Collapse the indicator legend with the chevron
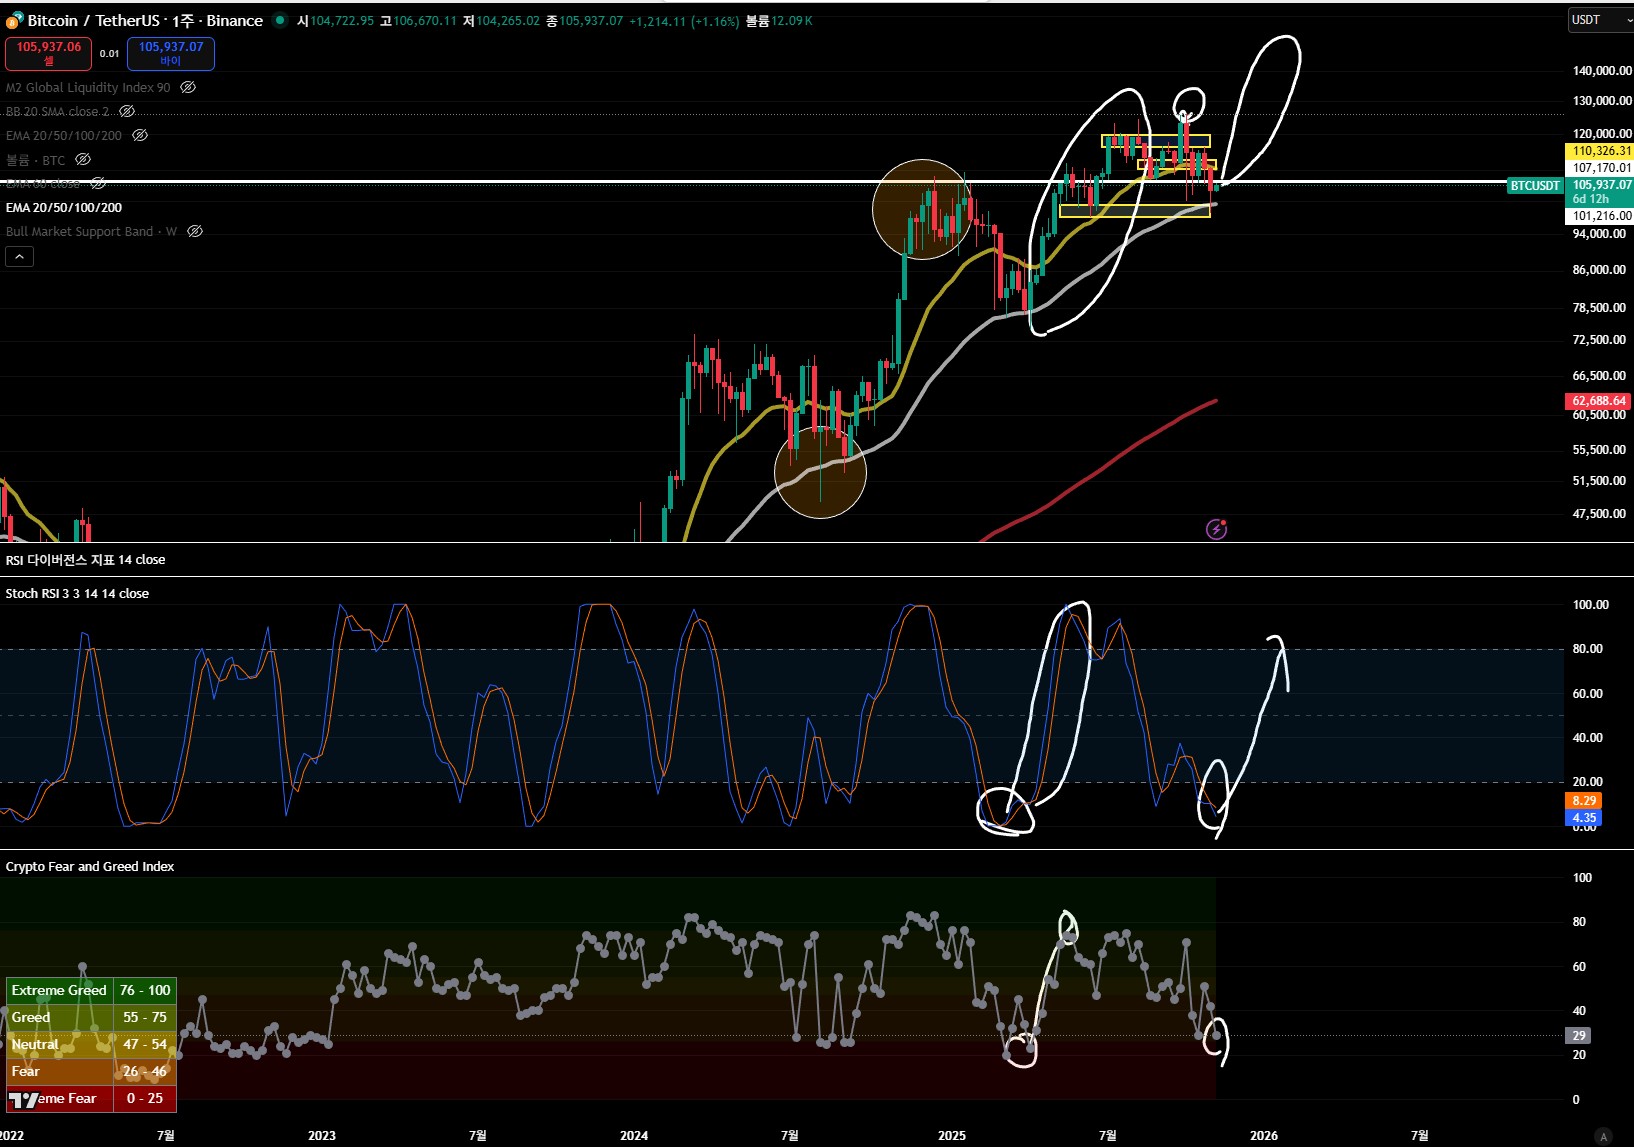 coord(19,257)
